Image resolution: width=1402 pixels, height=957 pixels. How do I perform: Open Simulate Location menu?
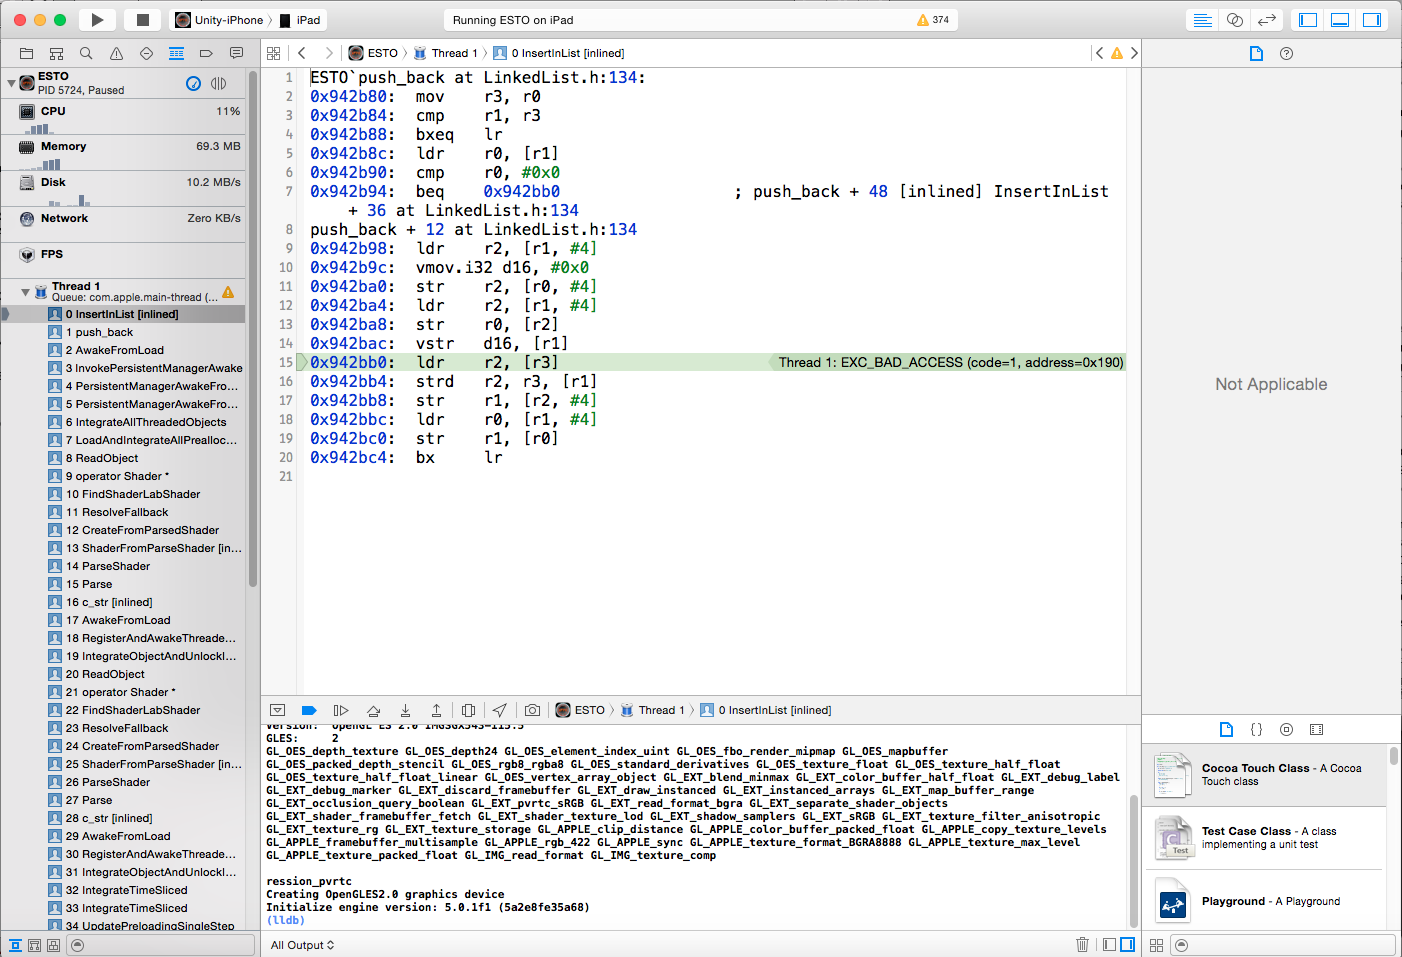click(500, 710)
